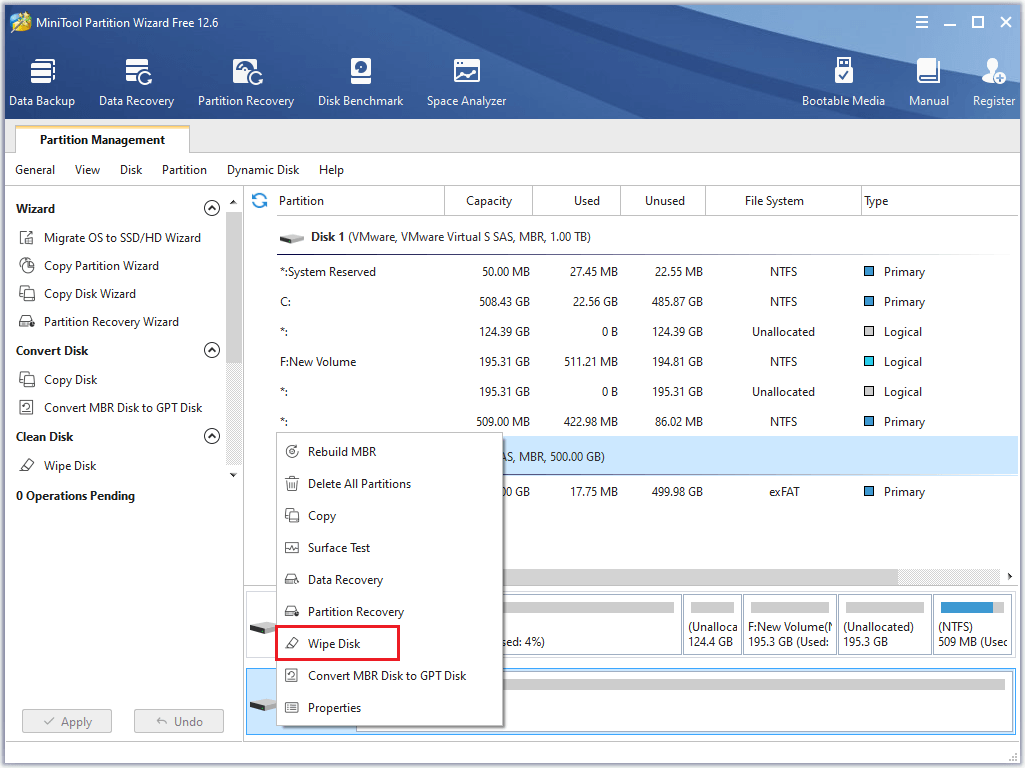Screen dimensions: 1025x768
Task: Launch Copy Disk Wizard
Action: 90,294
